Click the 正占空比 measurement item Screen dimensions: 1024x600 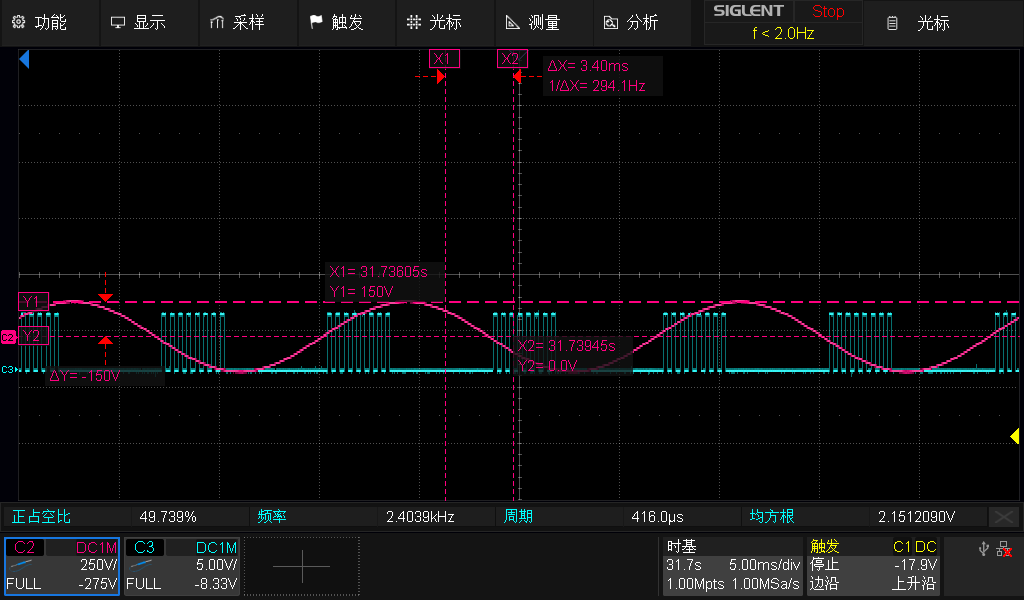[41, 516]
